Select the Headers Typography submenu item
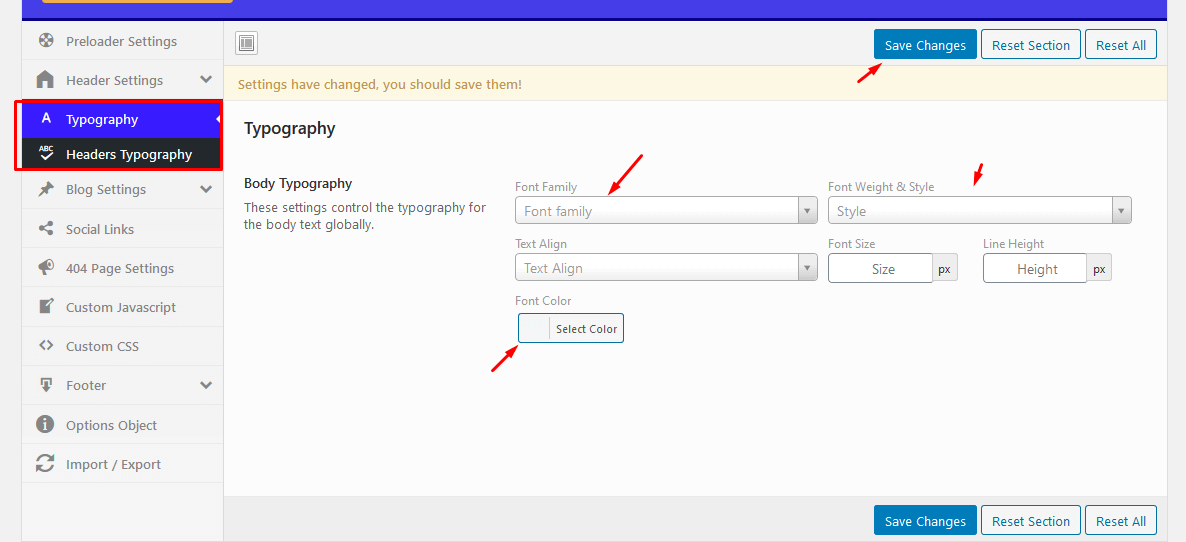 (x=128, y=154)
